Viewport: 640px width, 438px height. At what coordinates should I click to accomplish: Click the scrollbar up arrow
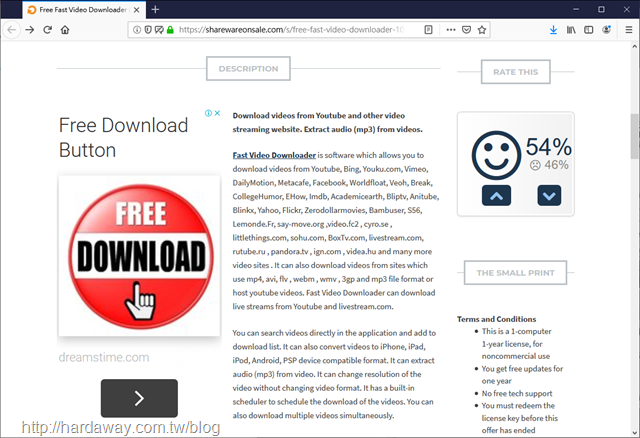coord(634,45)
